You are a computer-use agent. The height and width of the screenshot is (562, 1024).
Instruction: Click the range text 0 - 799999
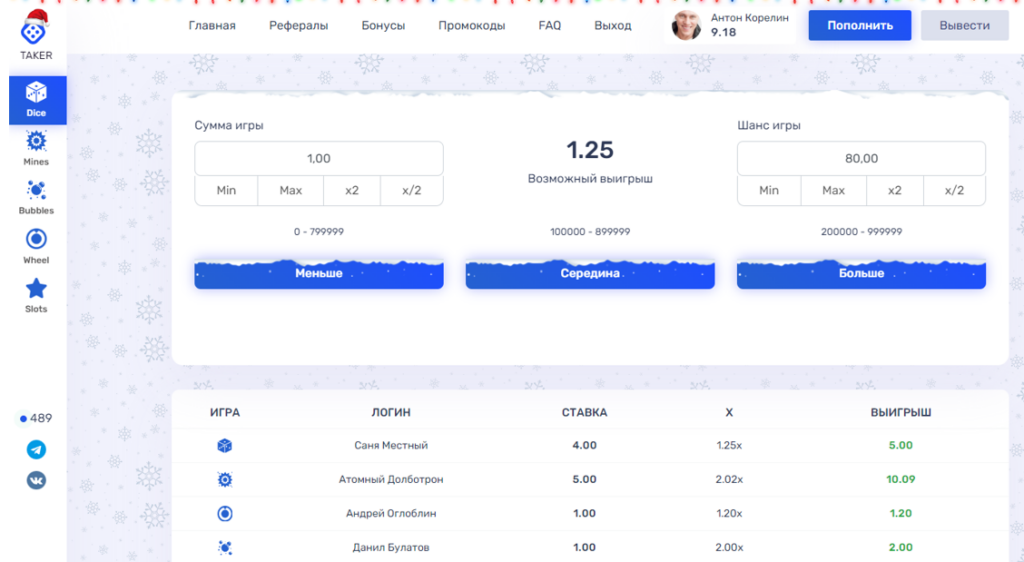pos(319,232)
